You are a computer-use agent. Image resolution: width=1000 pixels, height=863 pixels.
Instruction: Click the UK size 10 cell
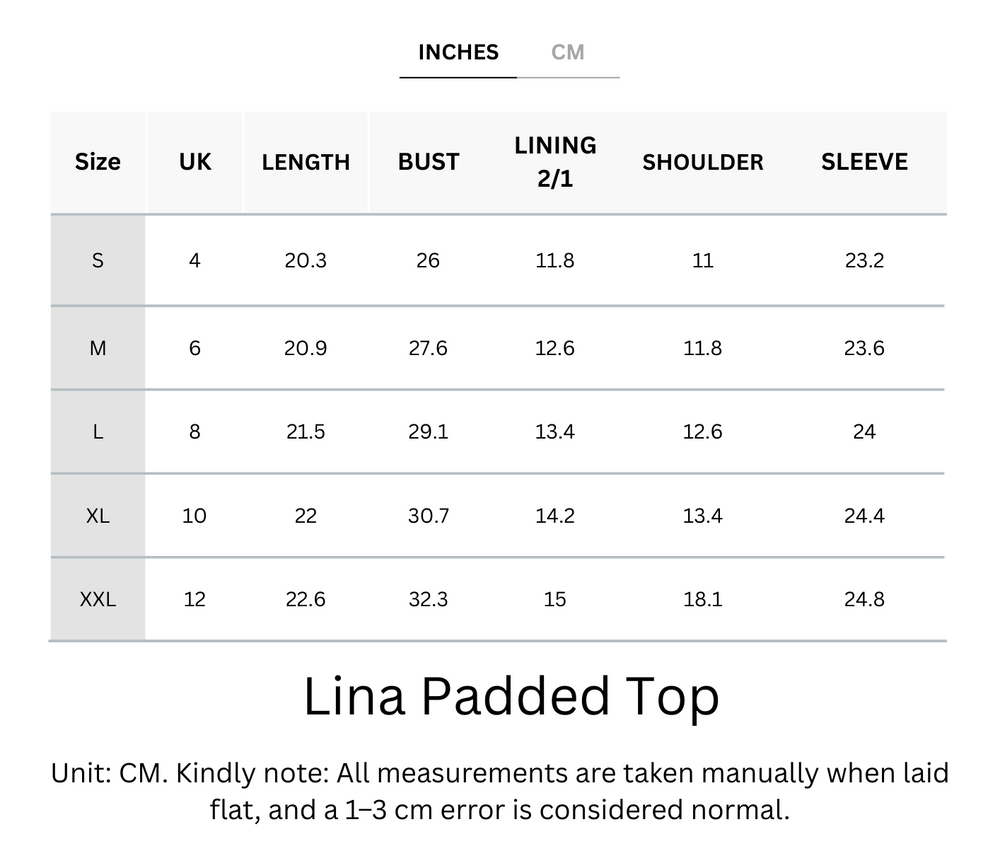194,515
